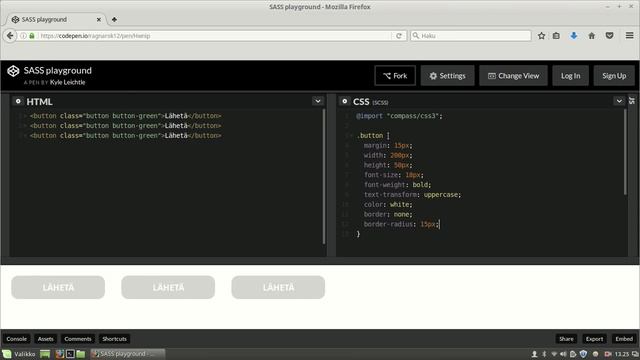
Task: Click the font-weight: bold line
Action: pyautogui.click(x=397, y=184)
